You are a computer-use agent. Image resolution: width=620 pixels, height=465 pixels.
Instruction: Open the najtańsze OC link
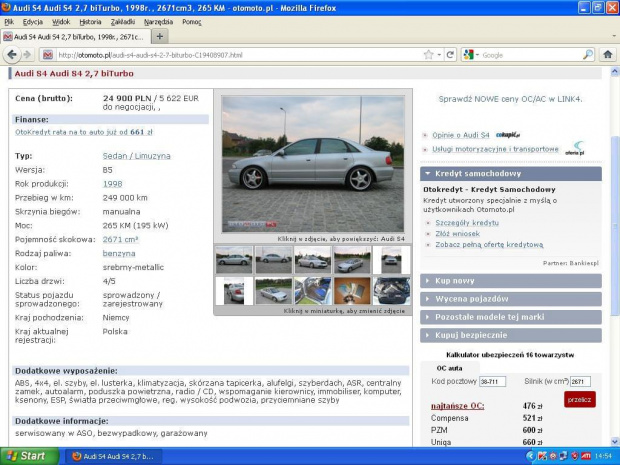457,406
